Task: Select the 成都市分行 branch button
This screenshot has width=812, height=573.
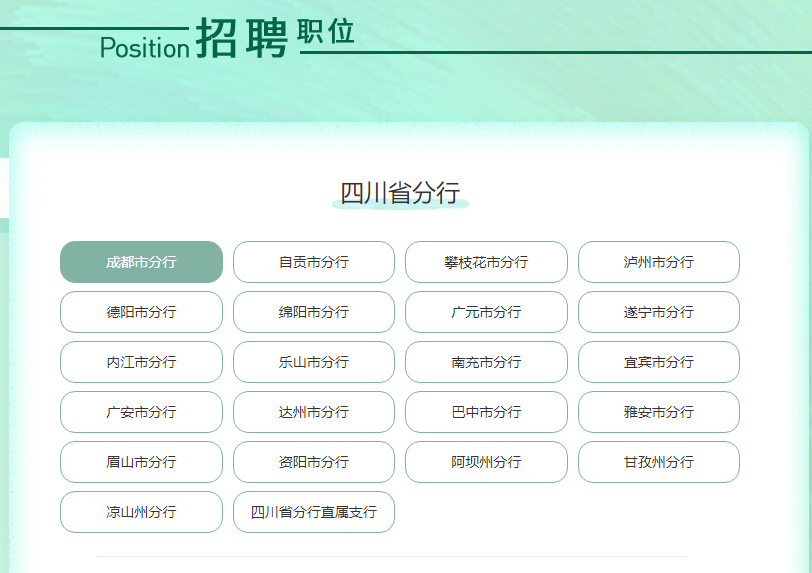Action: 141,262
